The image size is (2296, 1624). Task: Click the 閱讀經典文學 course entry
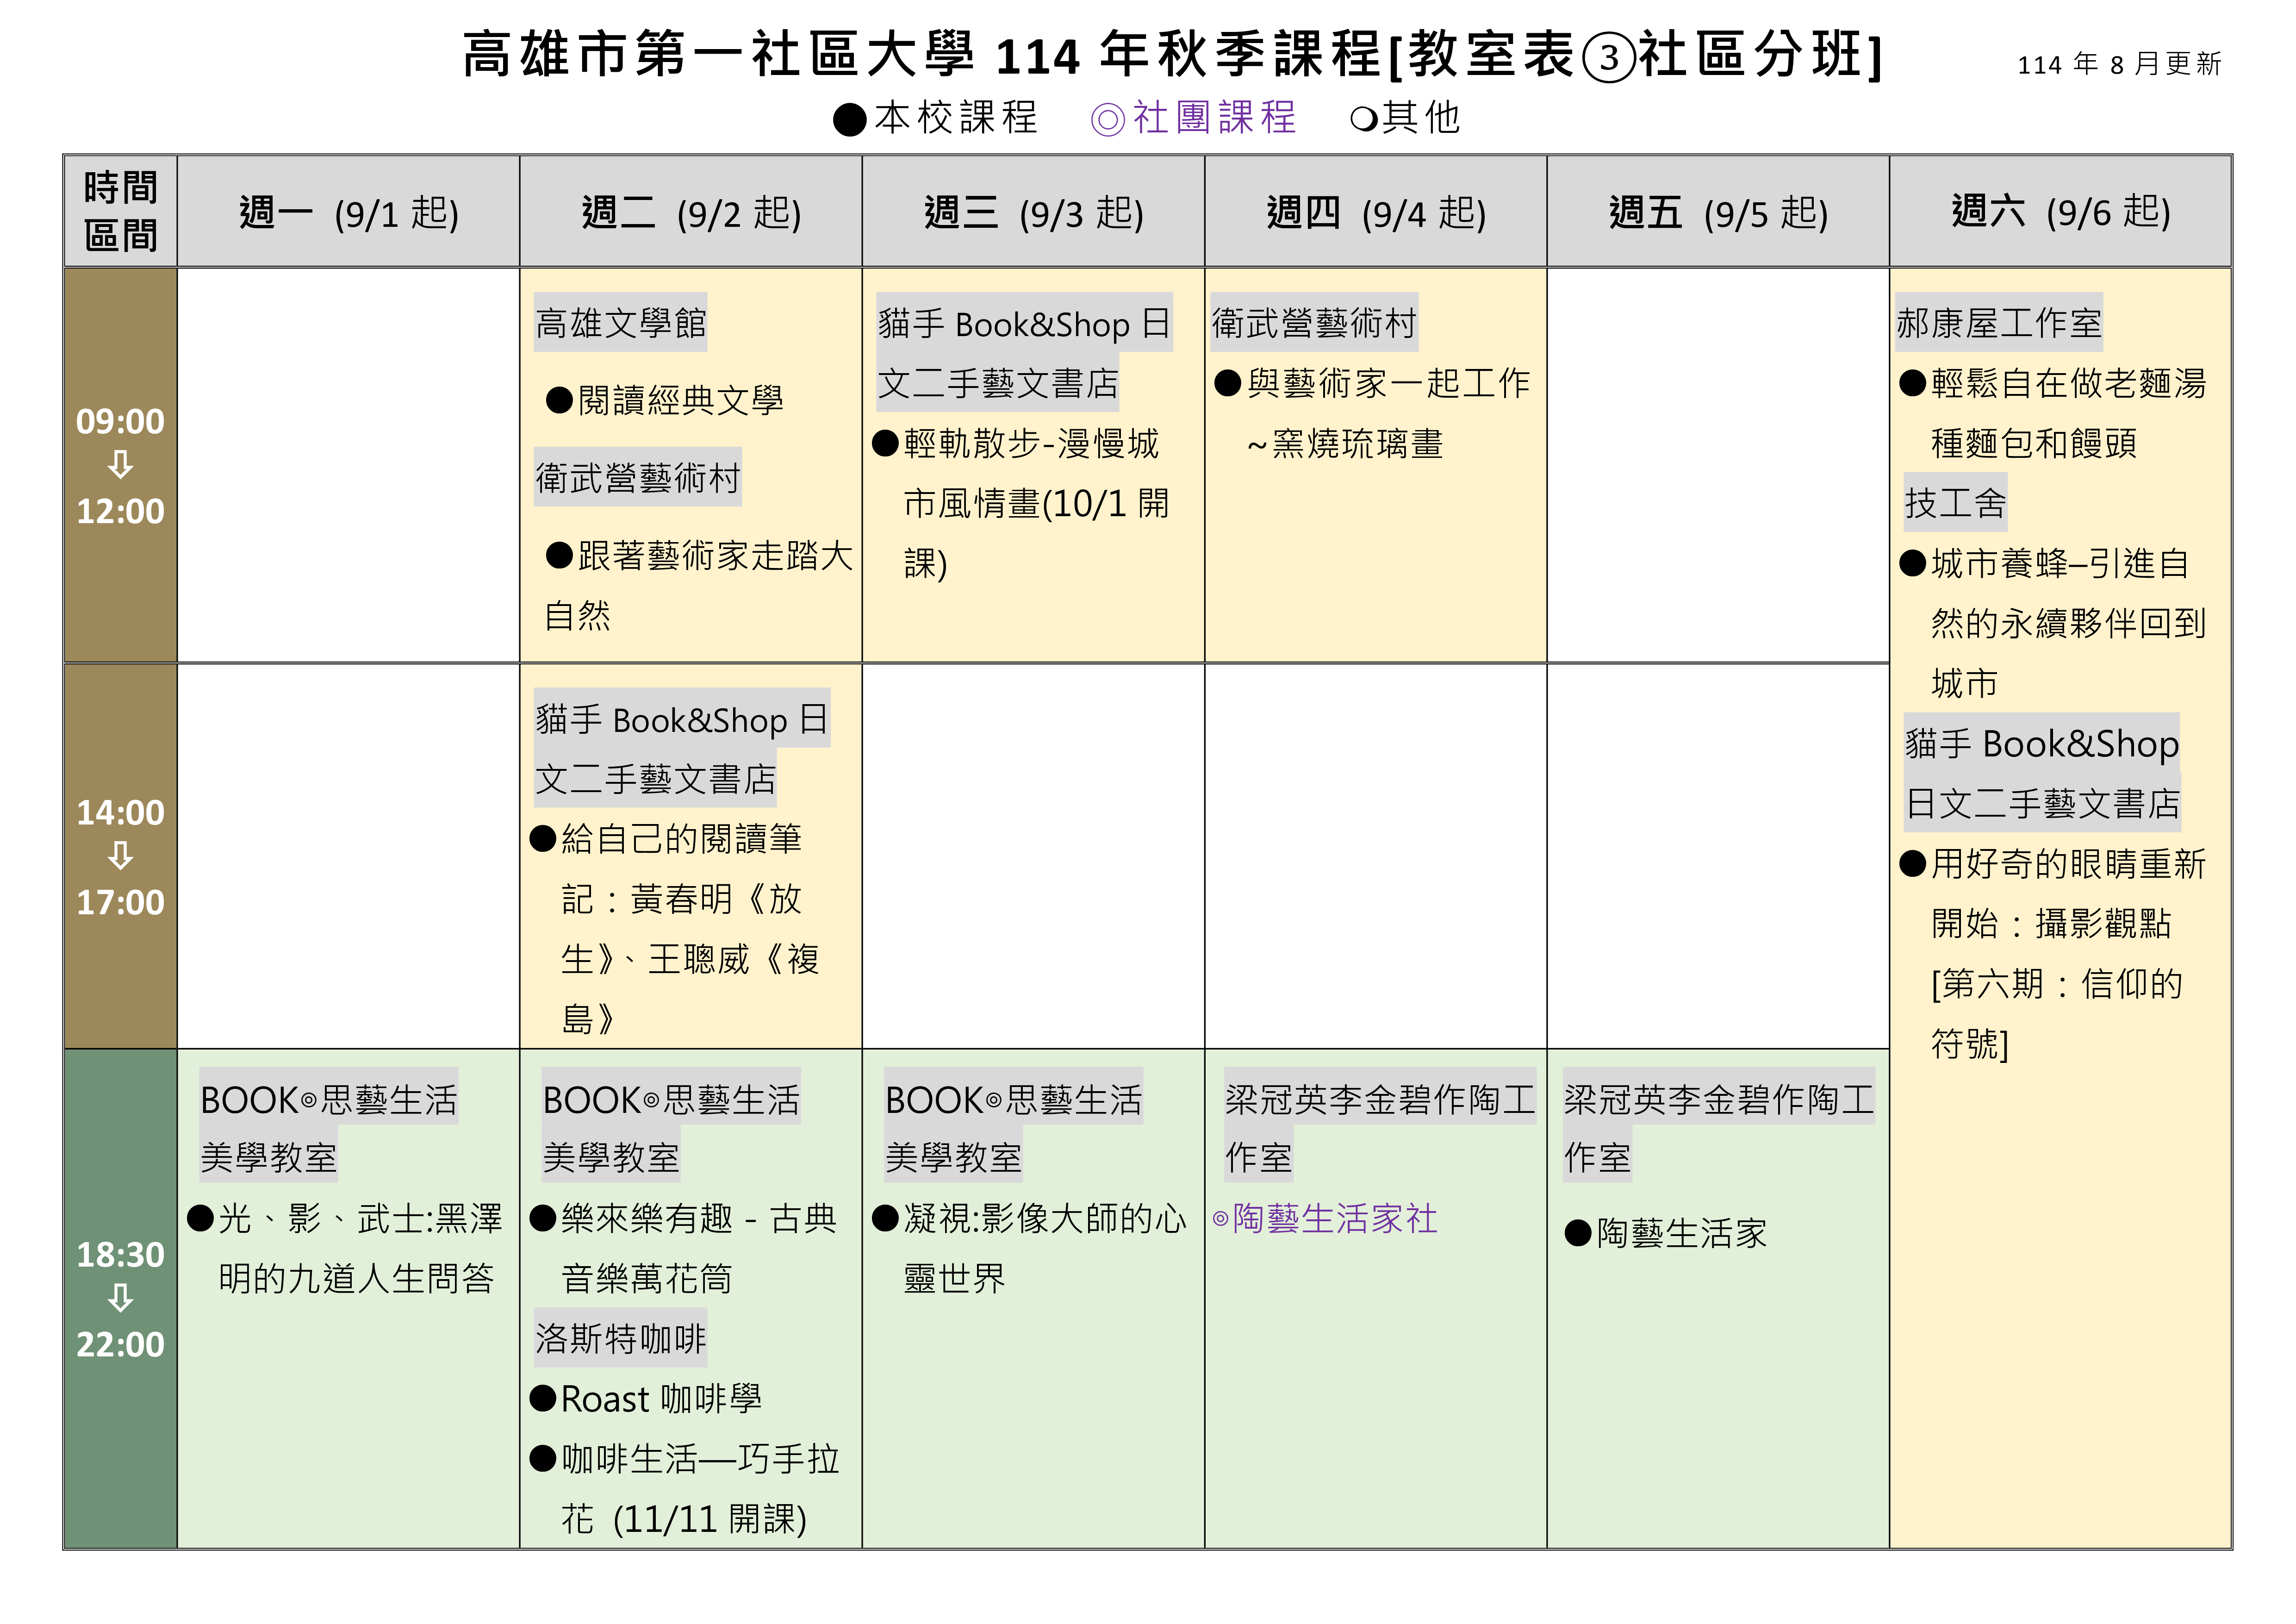pyautogui.click(x=680, y=401)
